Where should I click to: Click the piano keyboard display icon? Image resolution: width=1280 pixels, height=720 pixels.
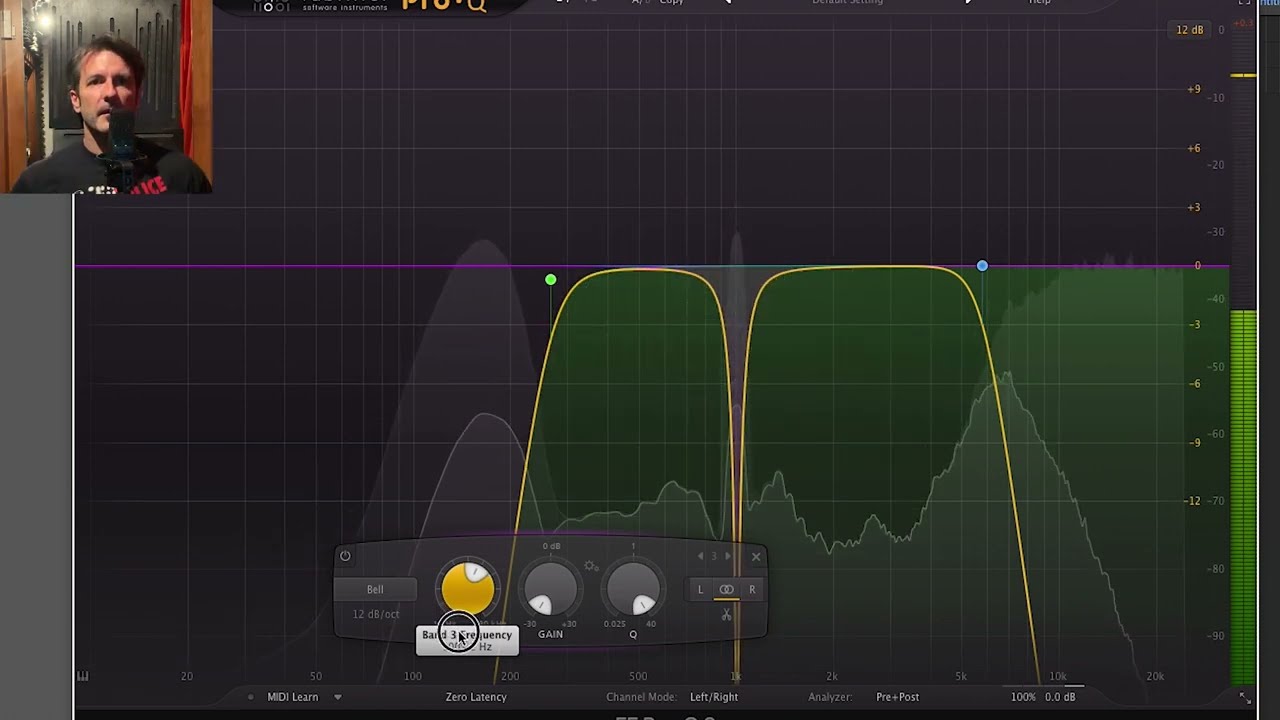pos(82,676)
